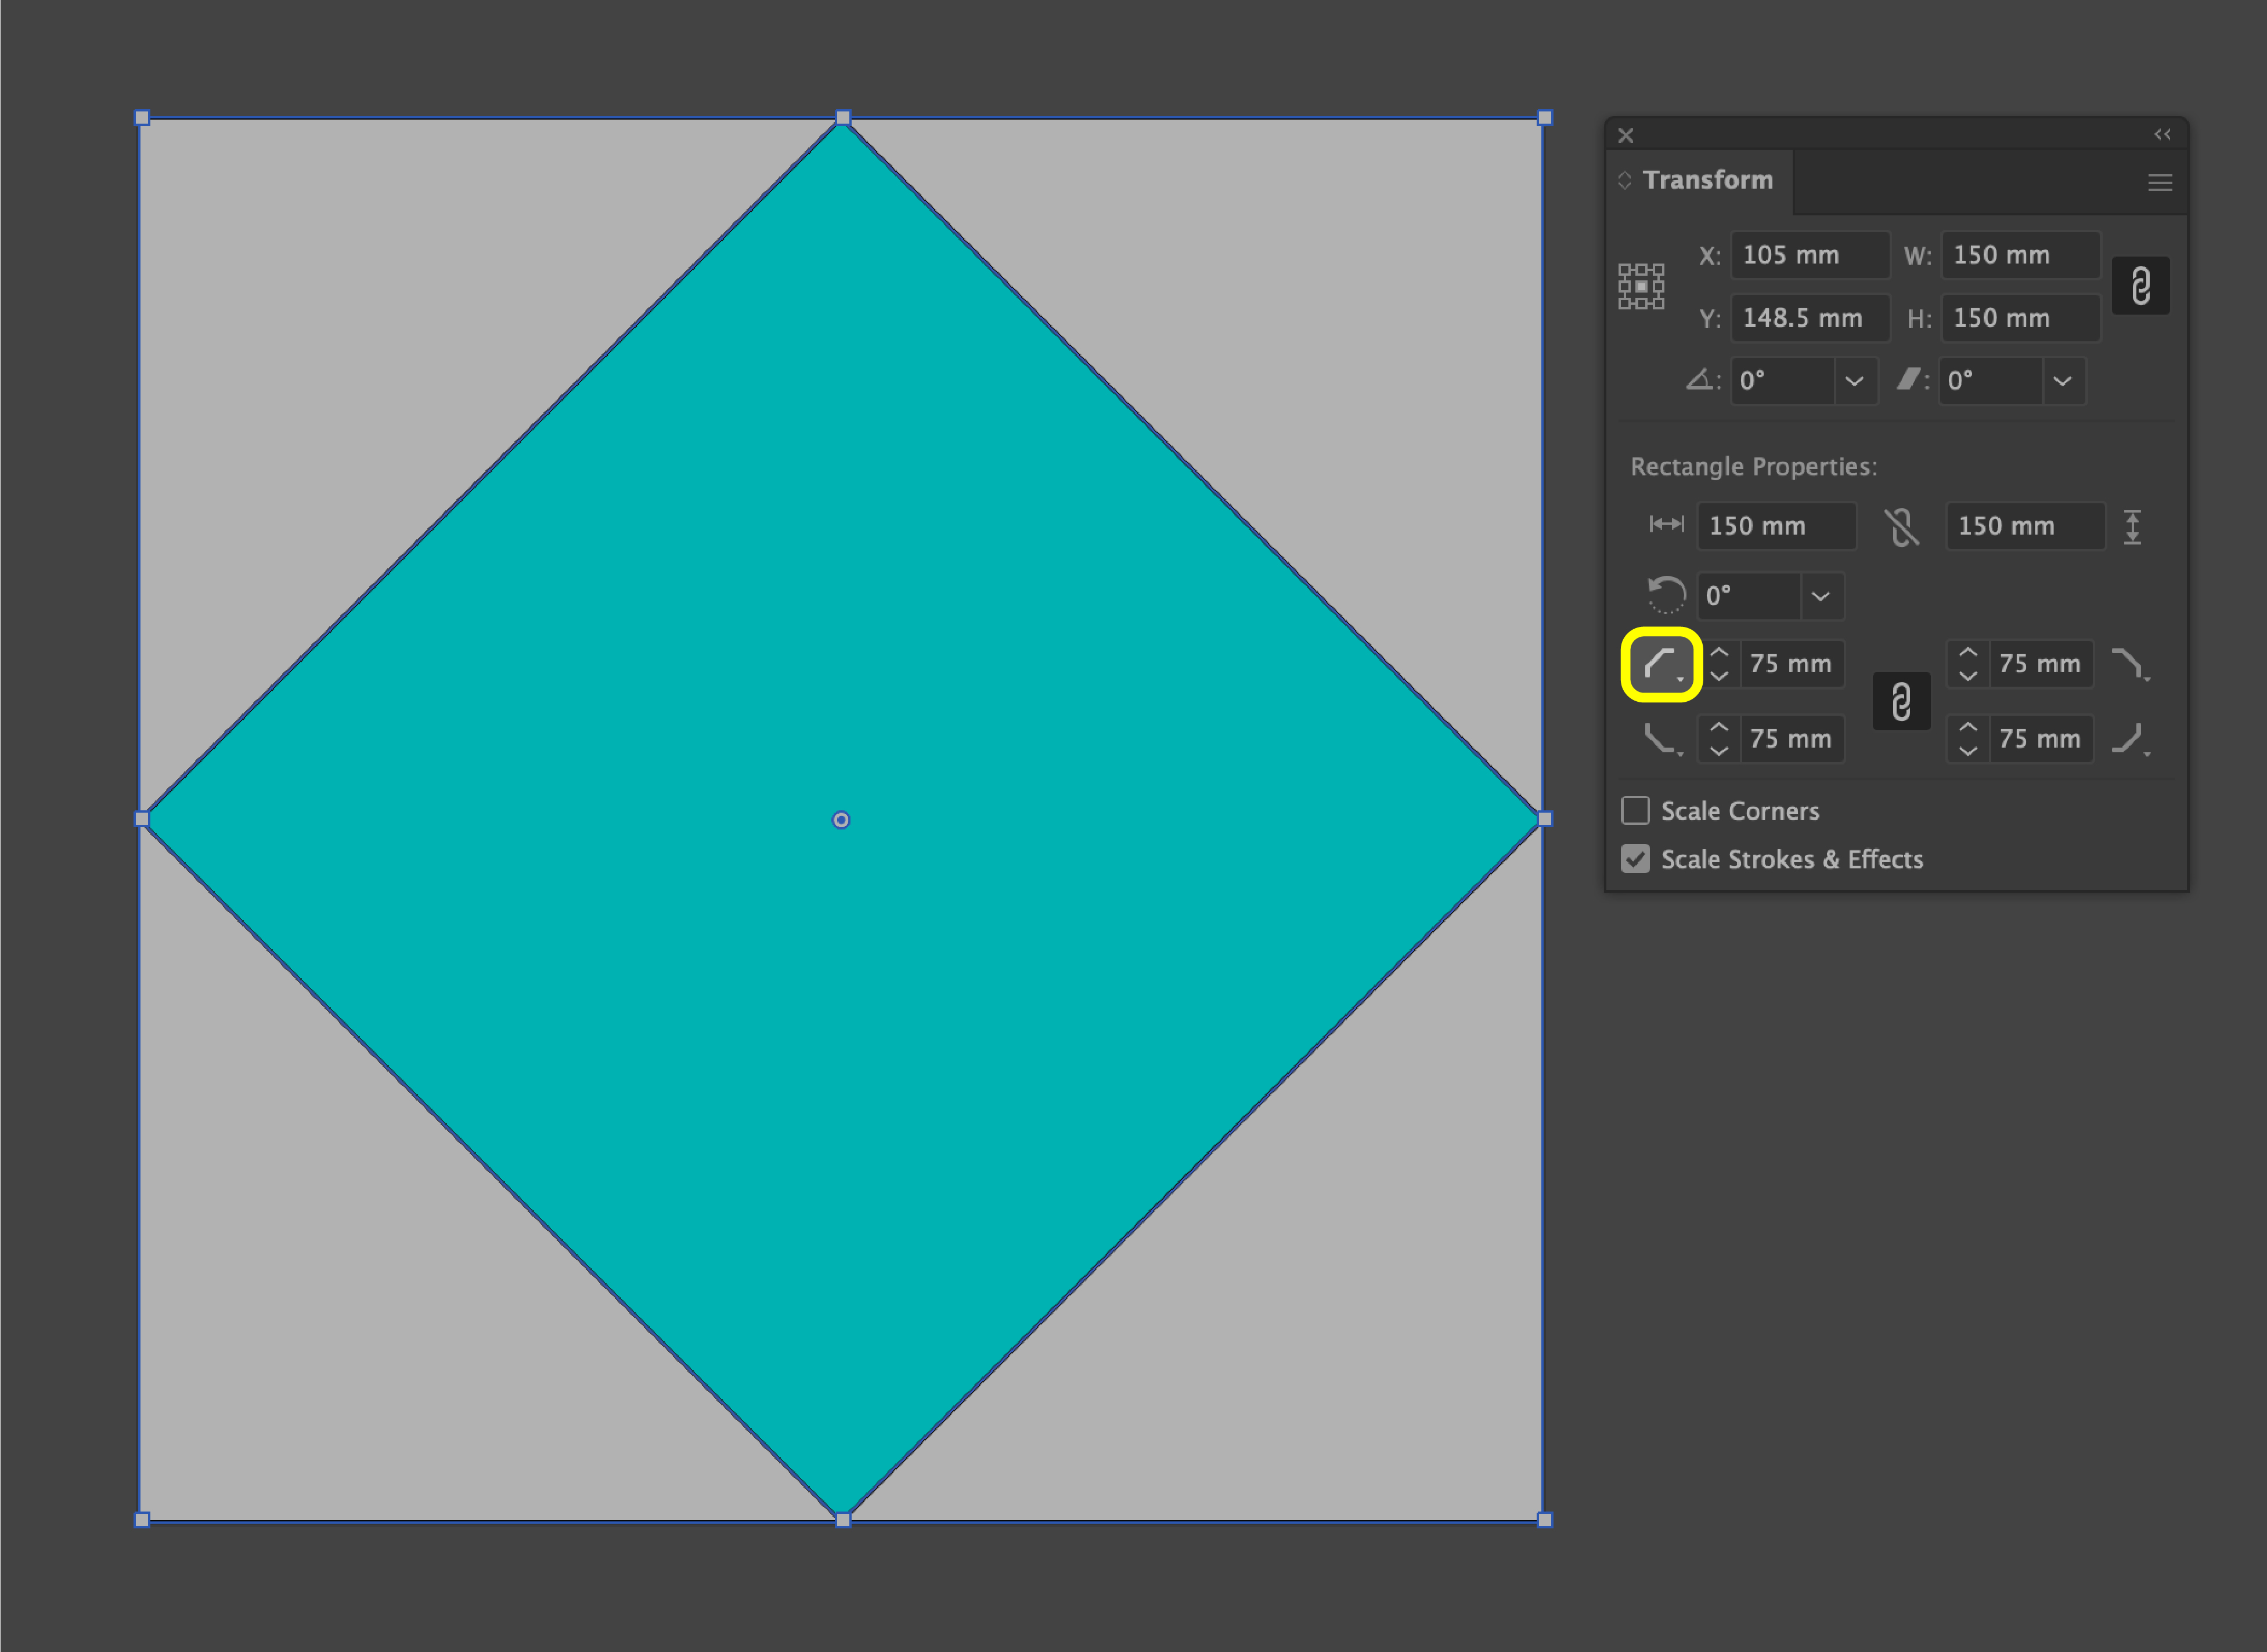Increase top-left corner radius stepper
The height and width of the screenshot is (1652, 2267).
[1719, 652]
